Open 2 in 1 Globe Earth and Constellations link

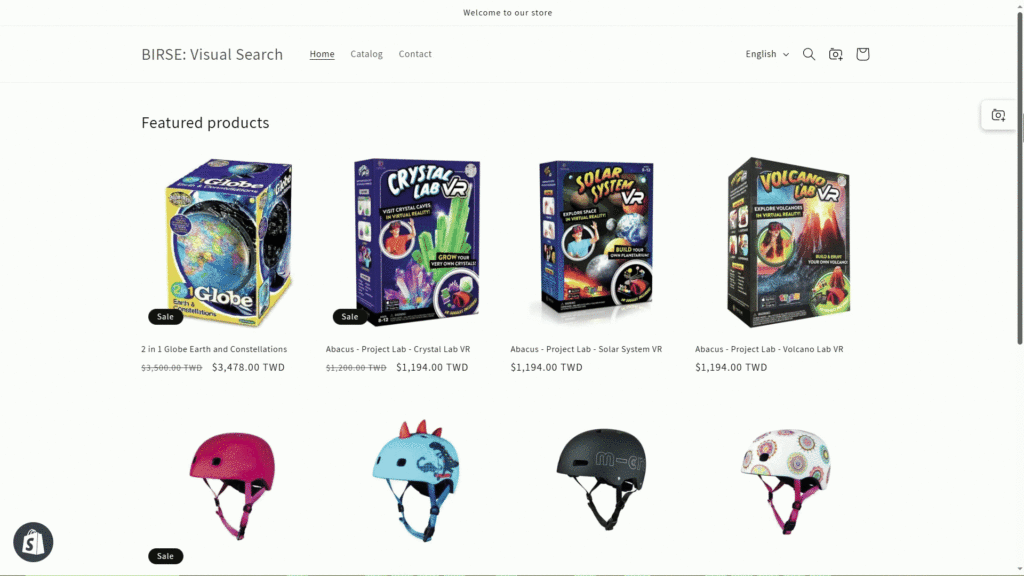pos(214,349)
